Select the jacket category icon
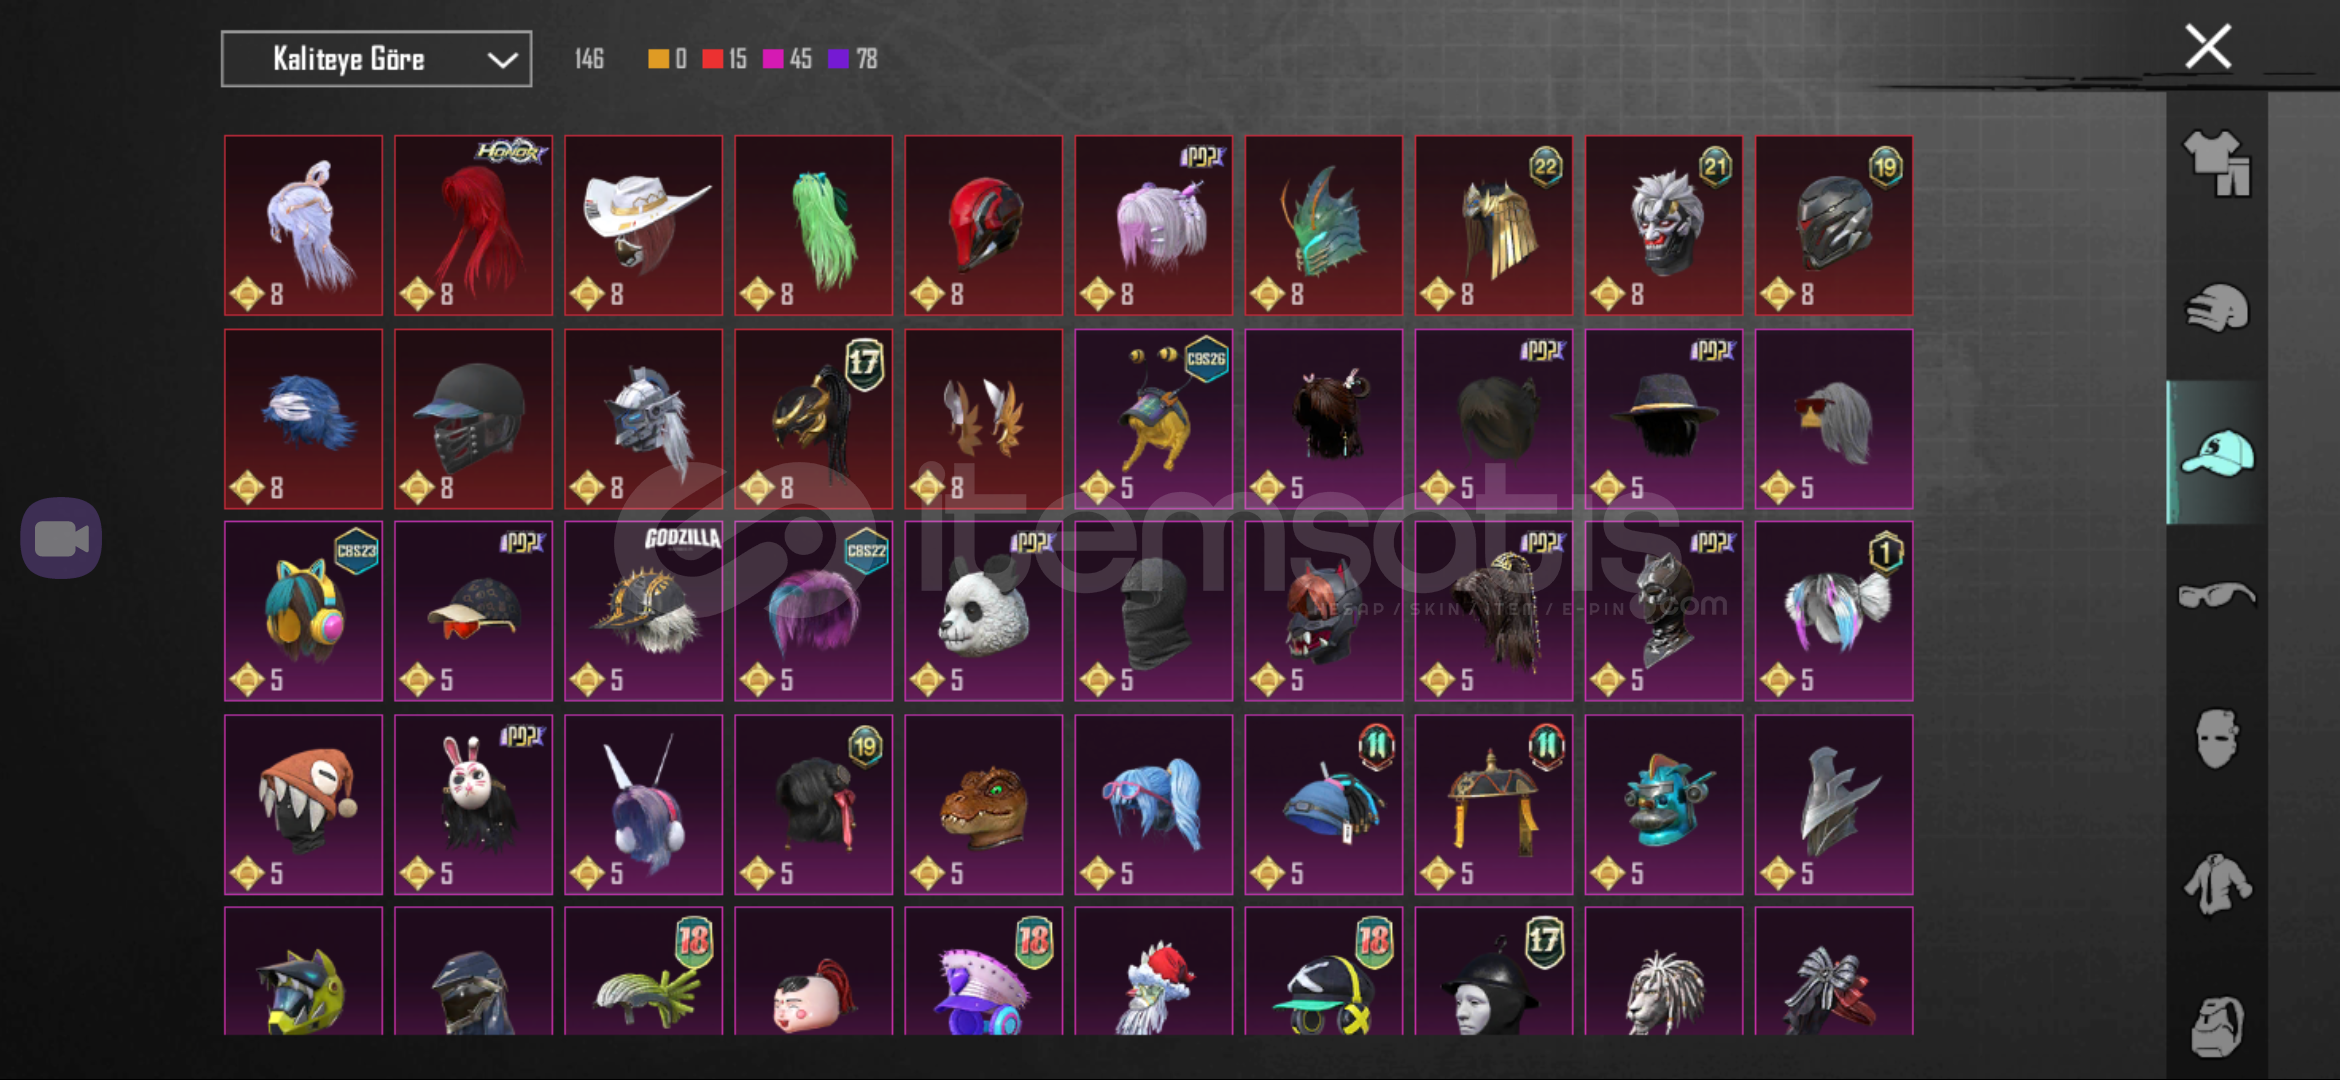The image size is (2340, 1080). pyautogui.click(x=2217, y=884)
